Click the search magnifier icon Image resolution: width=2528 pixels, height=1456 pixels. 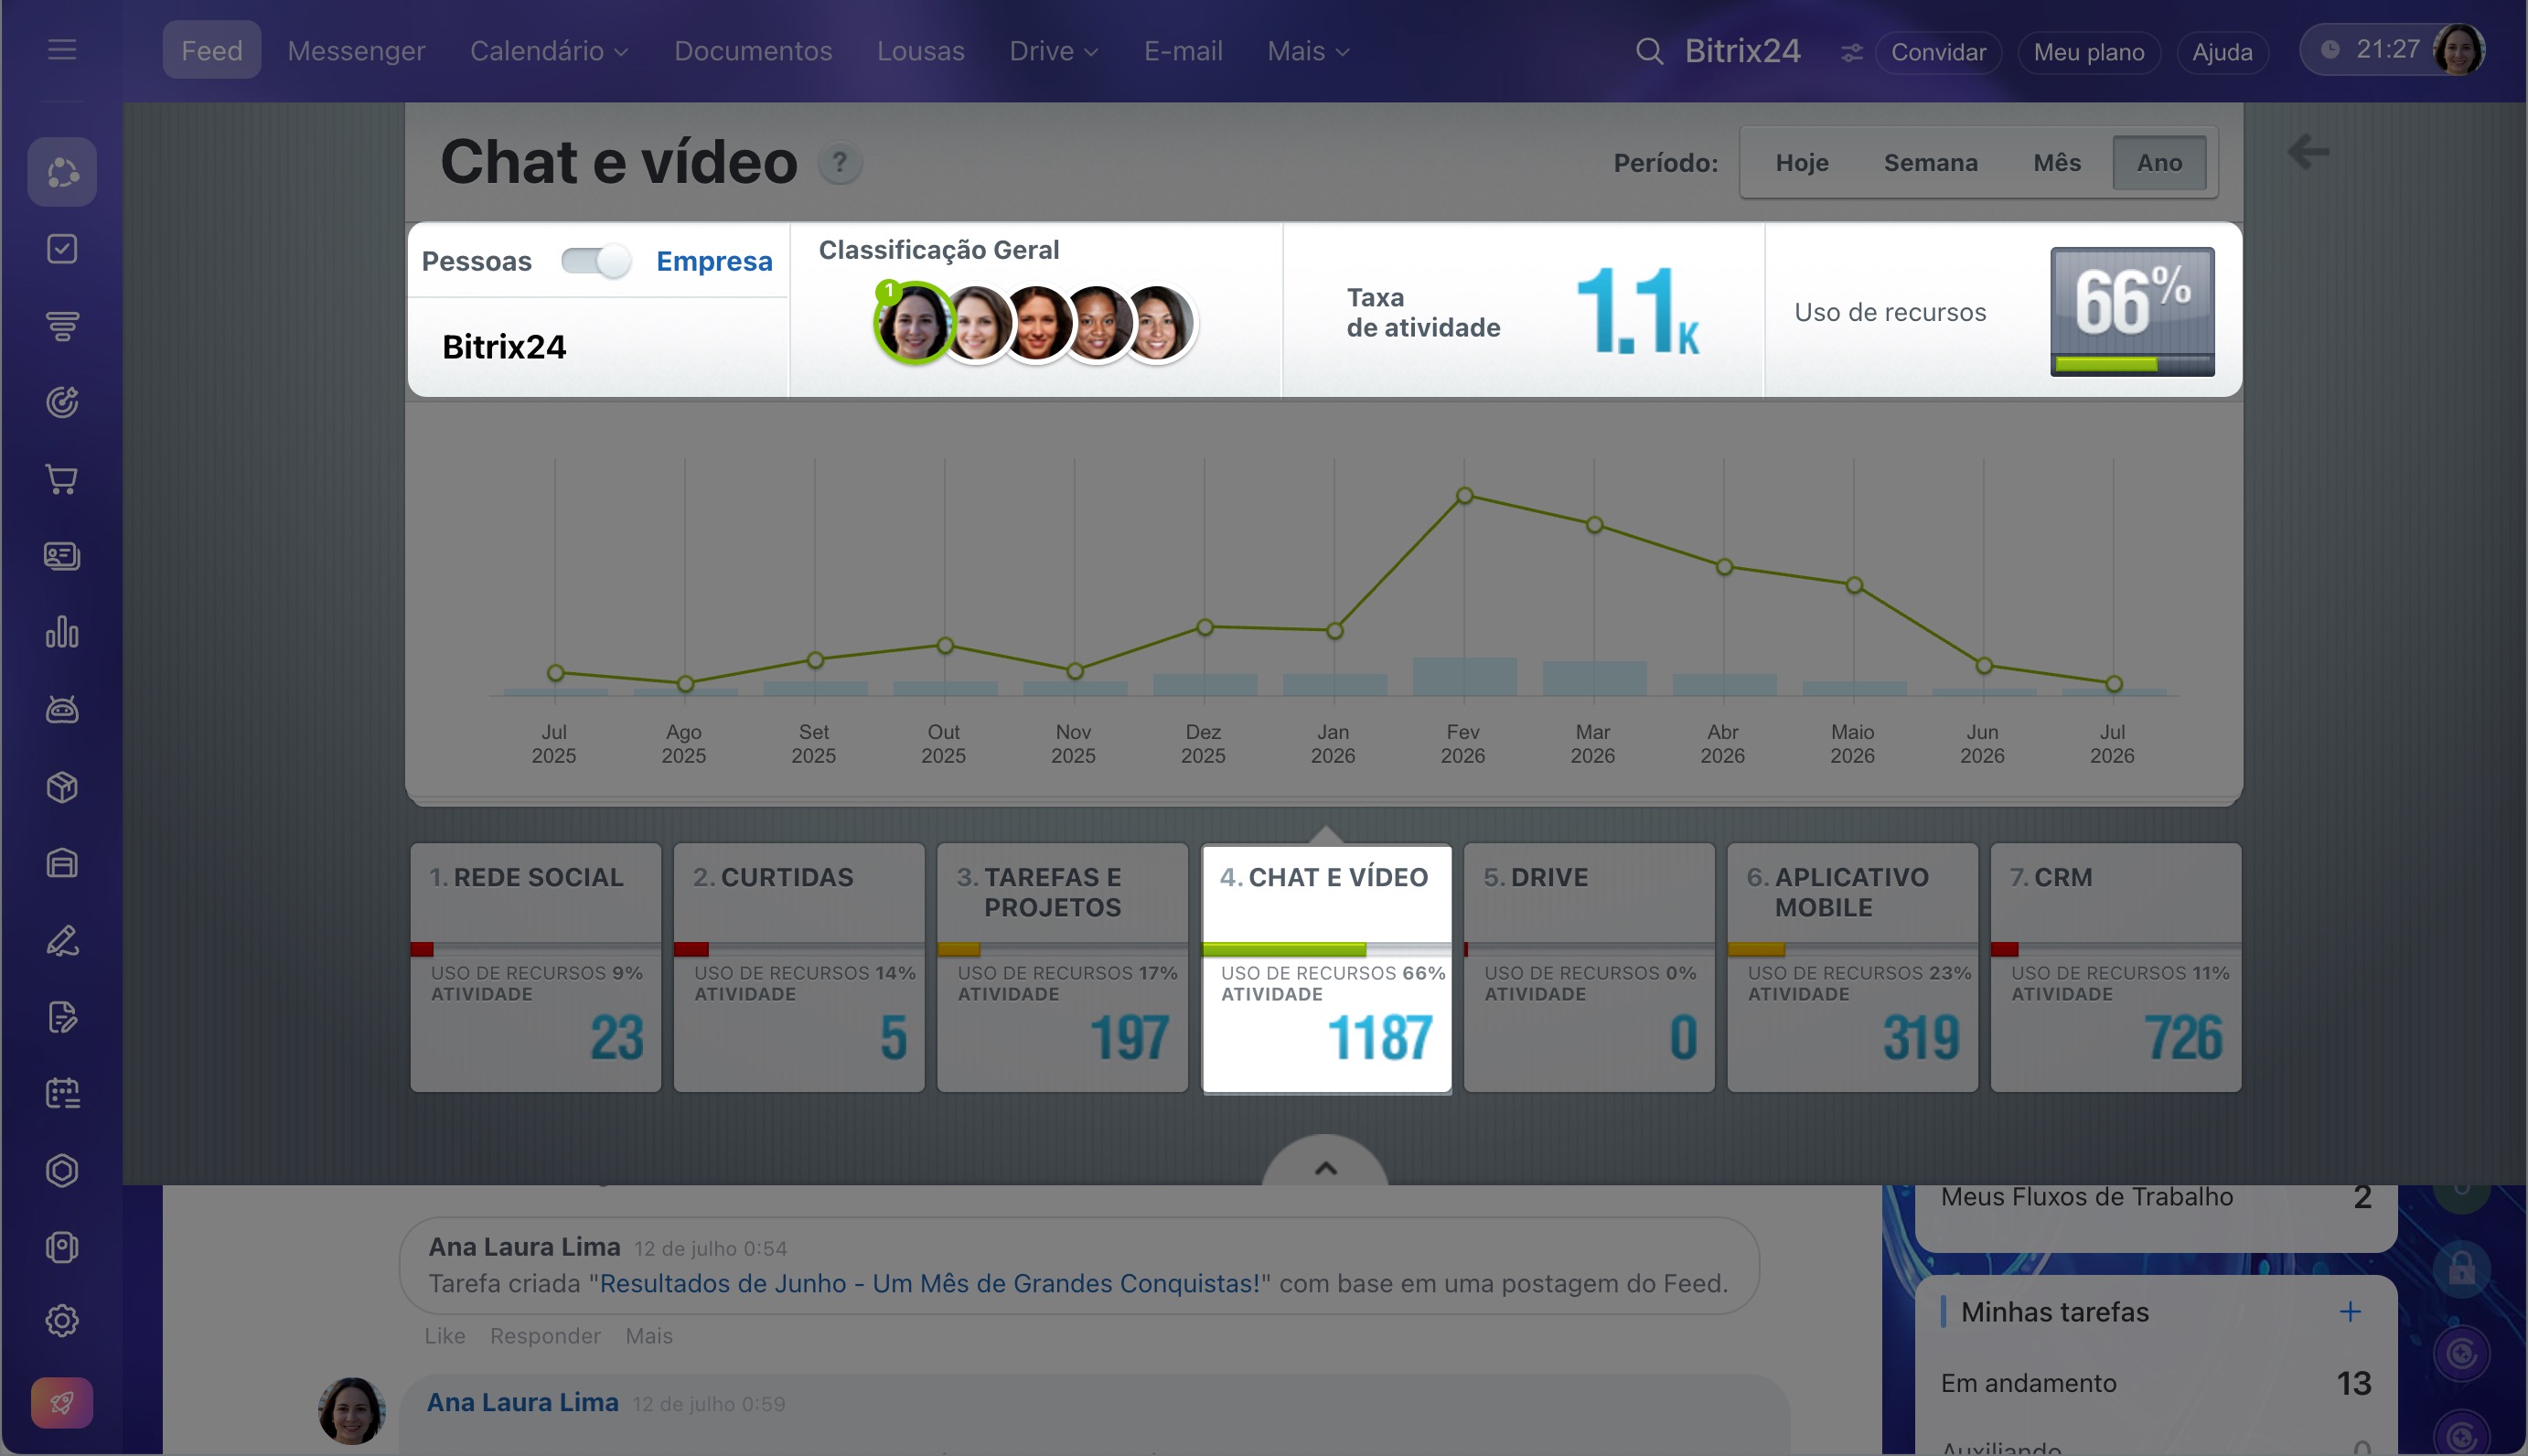coord(1649,51)
